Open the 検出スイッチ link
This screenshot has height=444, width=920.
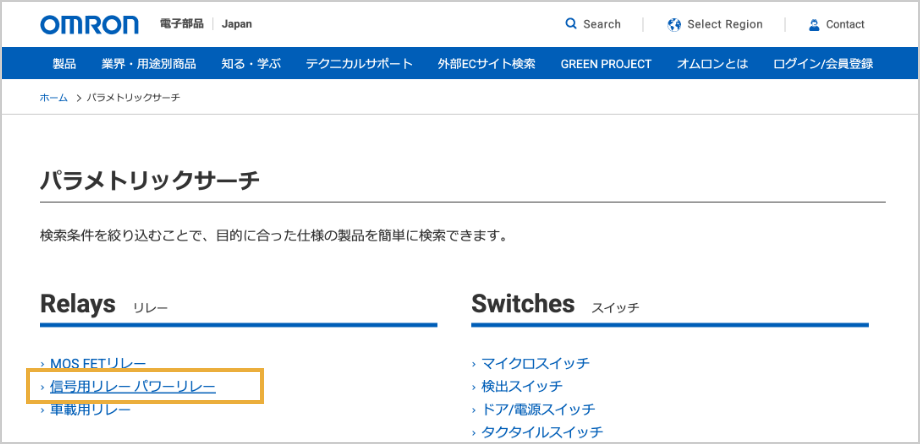(x=522, y=386)
